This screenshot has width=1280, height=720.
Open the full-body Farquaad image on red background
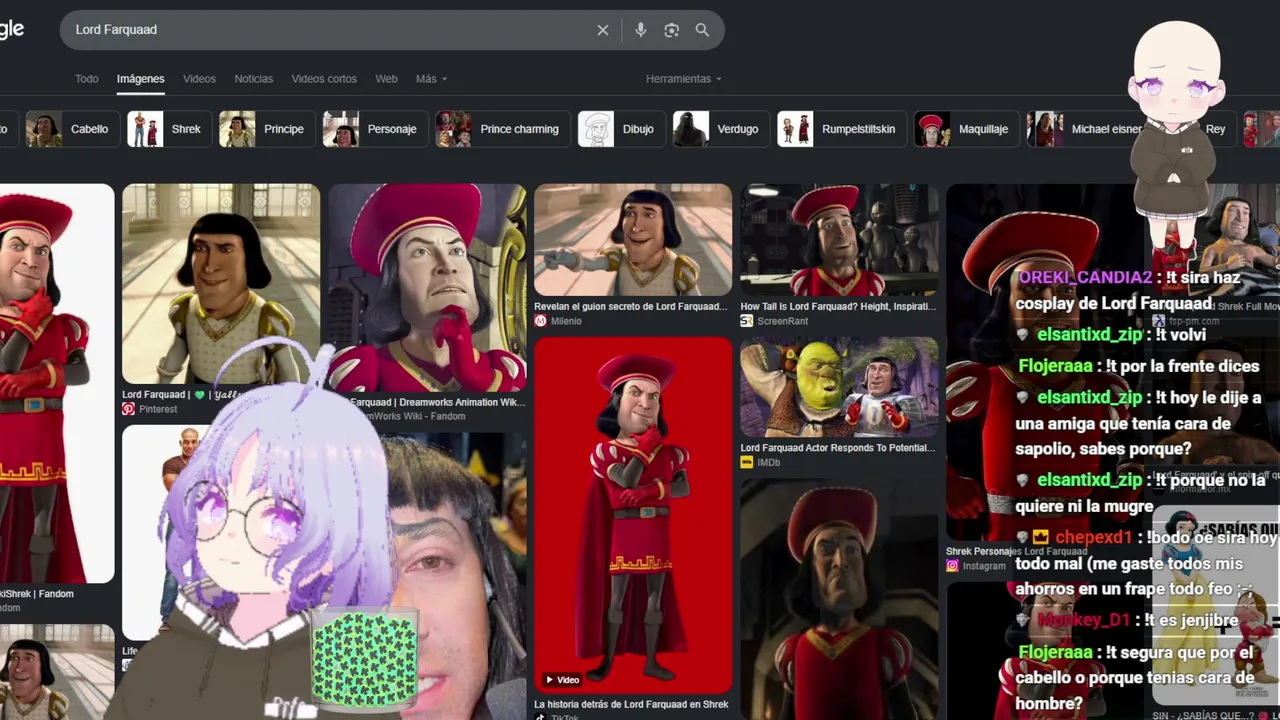[633, 514]
